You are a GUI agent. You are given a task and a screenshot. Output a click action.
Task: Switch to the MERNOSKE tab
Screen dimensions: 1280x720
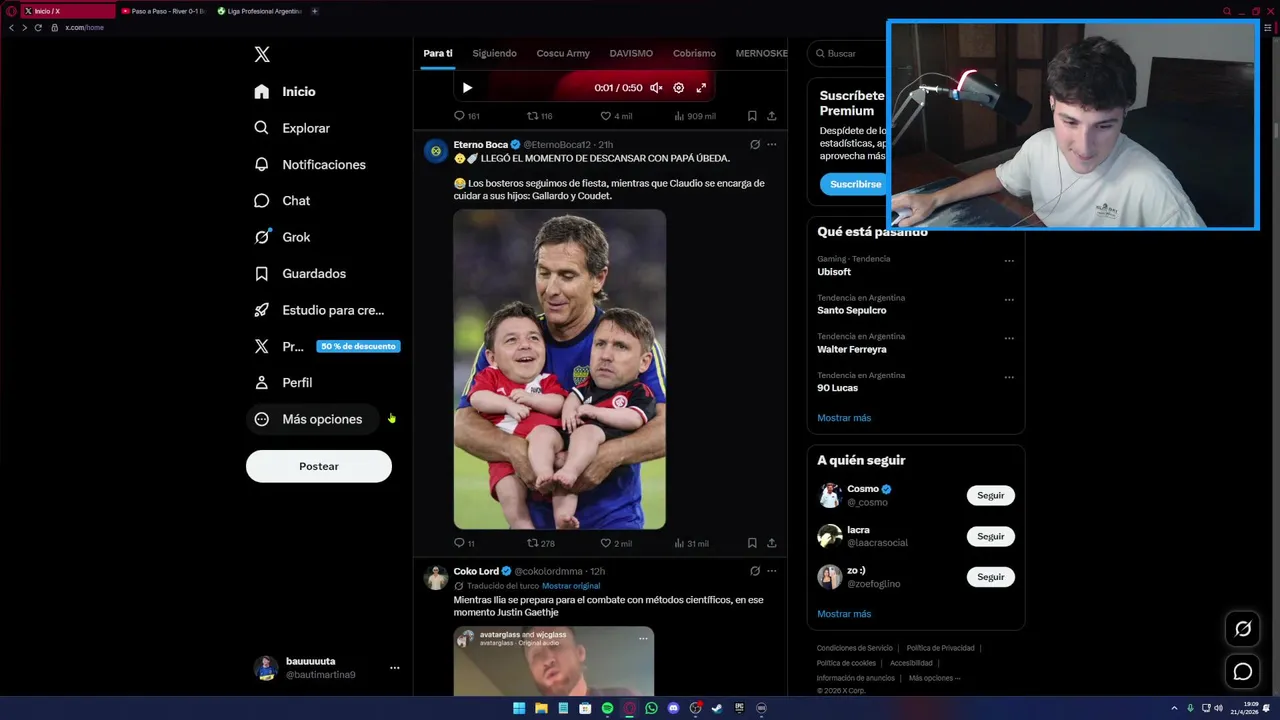pos(761,53)
